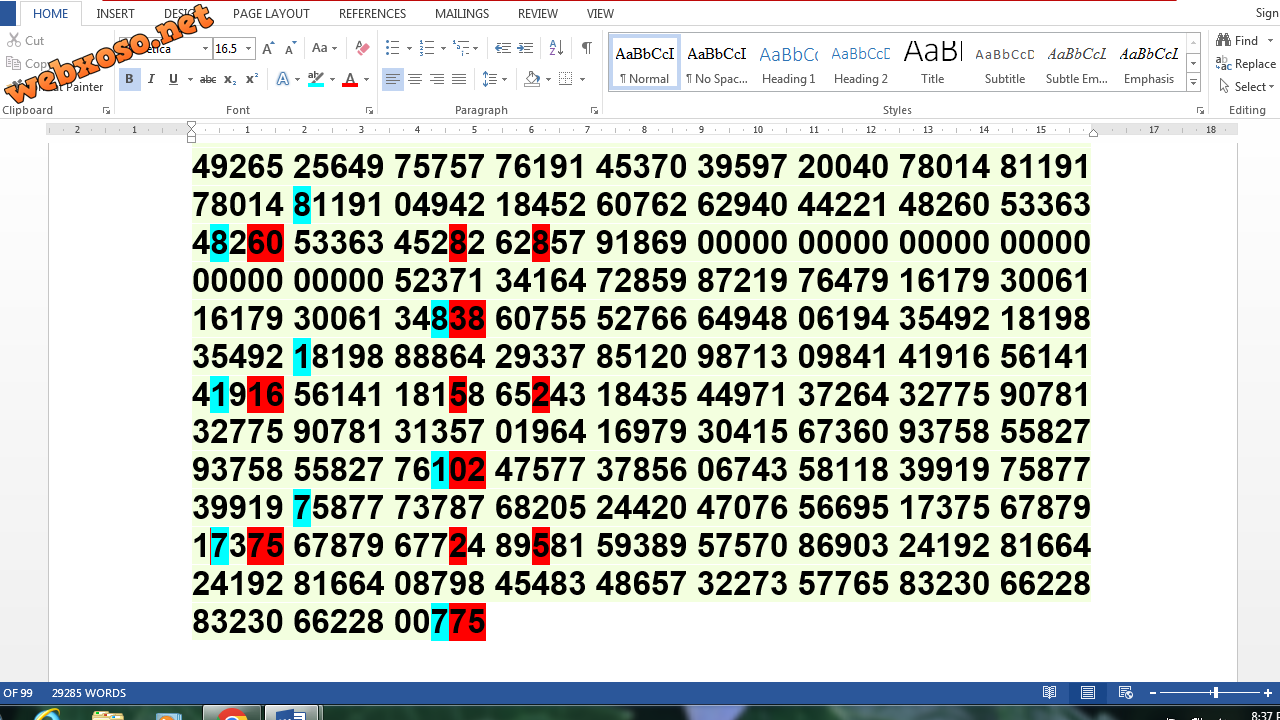Toggle Italic formatting

(x=151, y=79)
